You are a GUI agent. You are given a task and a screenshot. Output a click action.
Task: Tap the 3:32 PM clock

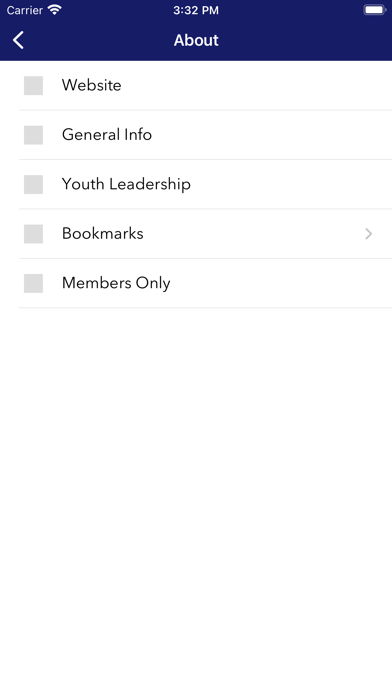coord(196,10)
